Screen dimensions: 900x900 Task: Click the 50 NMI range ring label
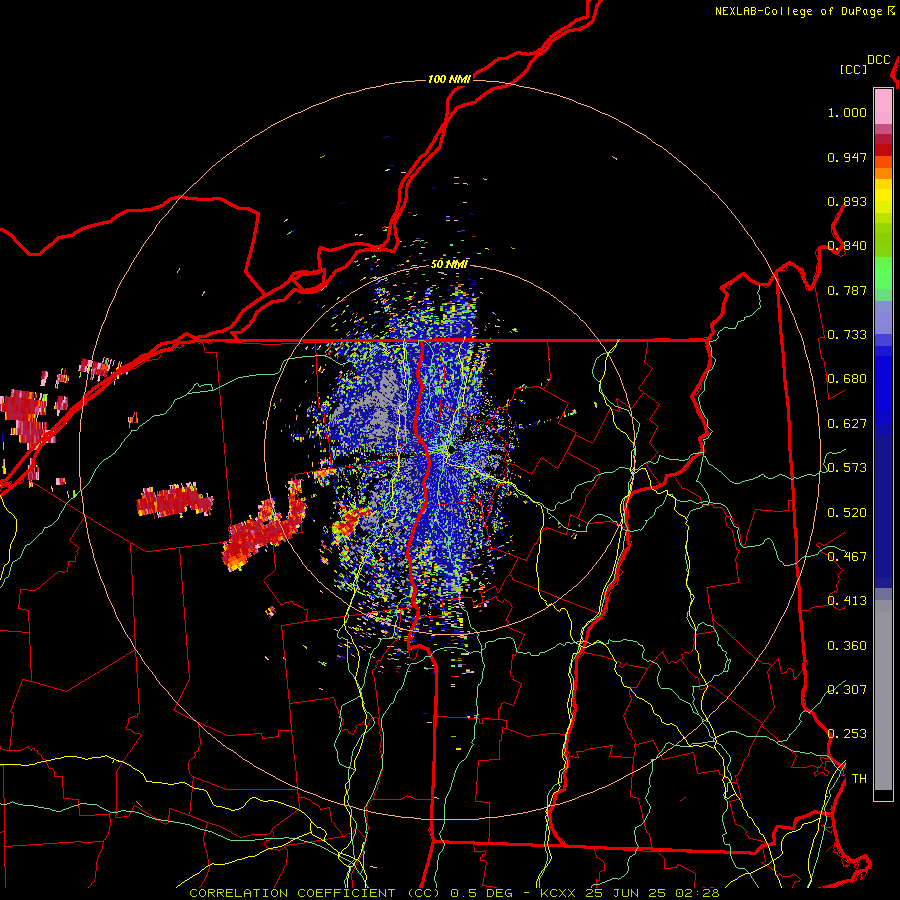click(449, 264)
